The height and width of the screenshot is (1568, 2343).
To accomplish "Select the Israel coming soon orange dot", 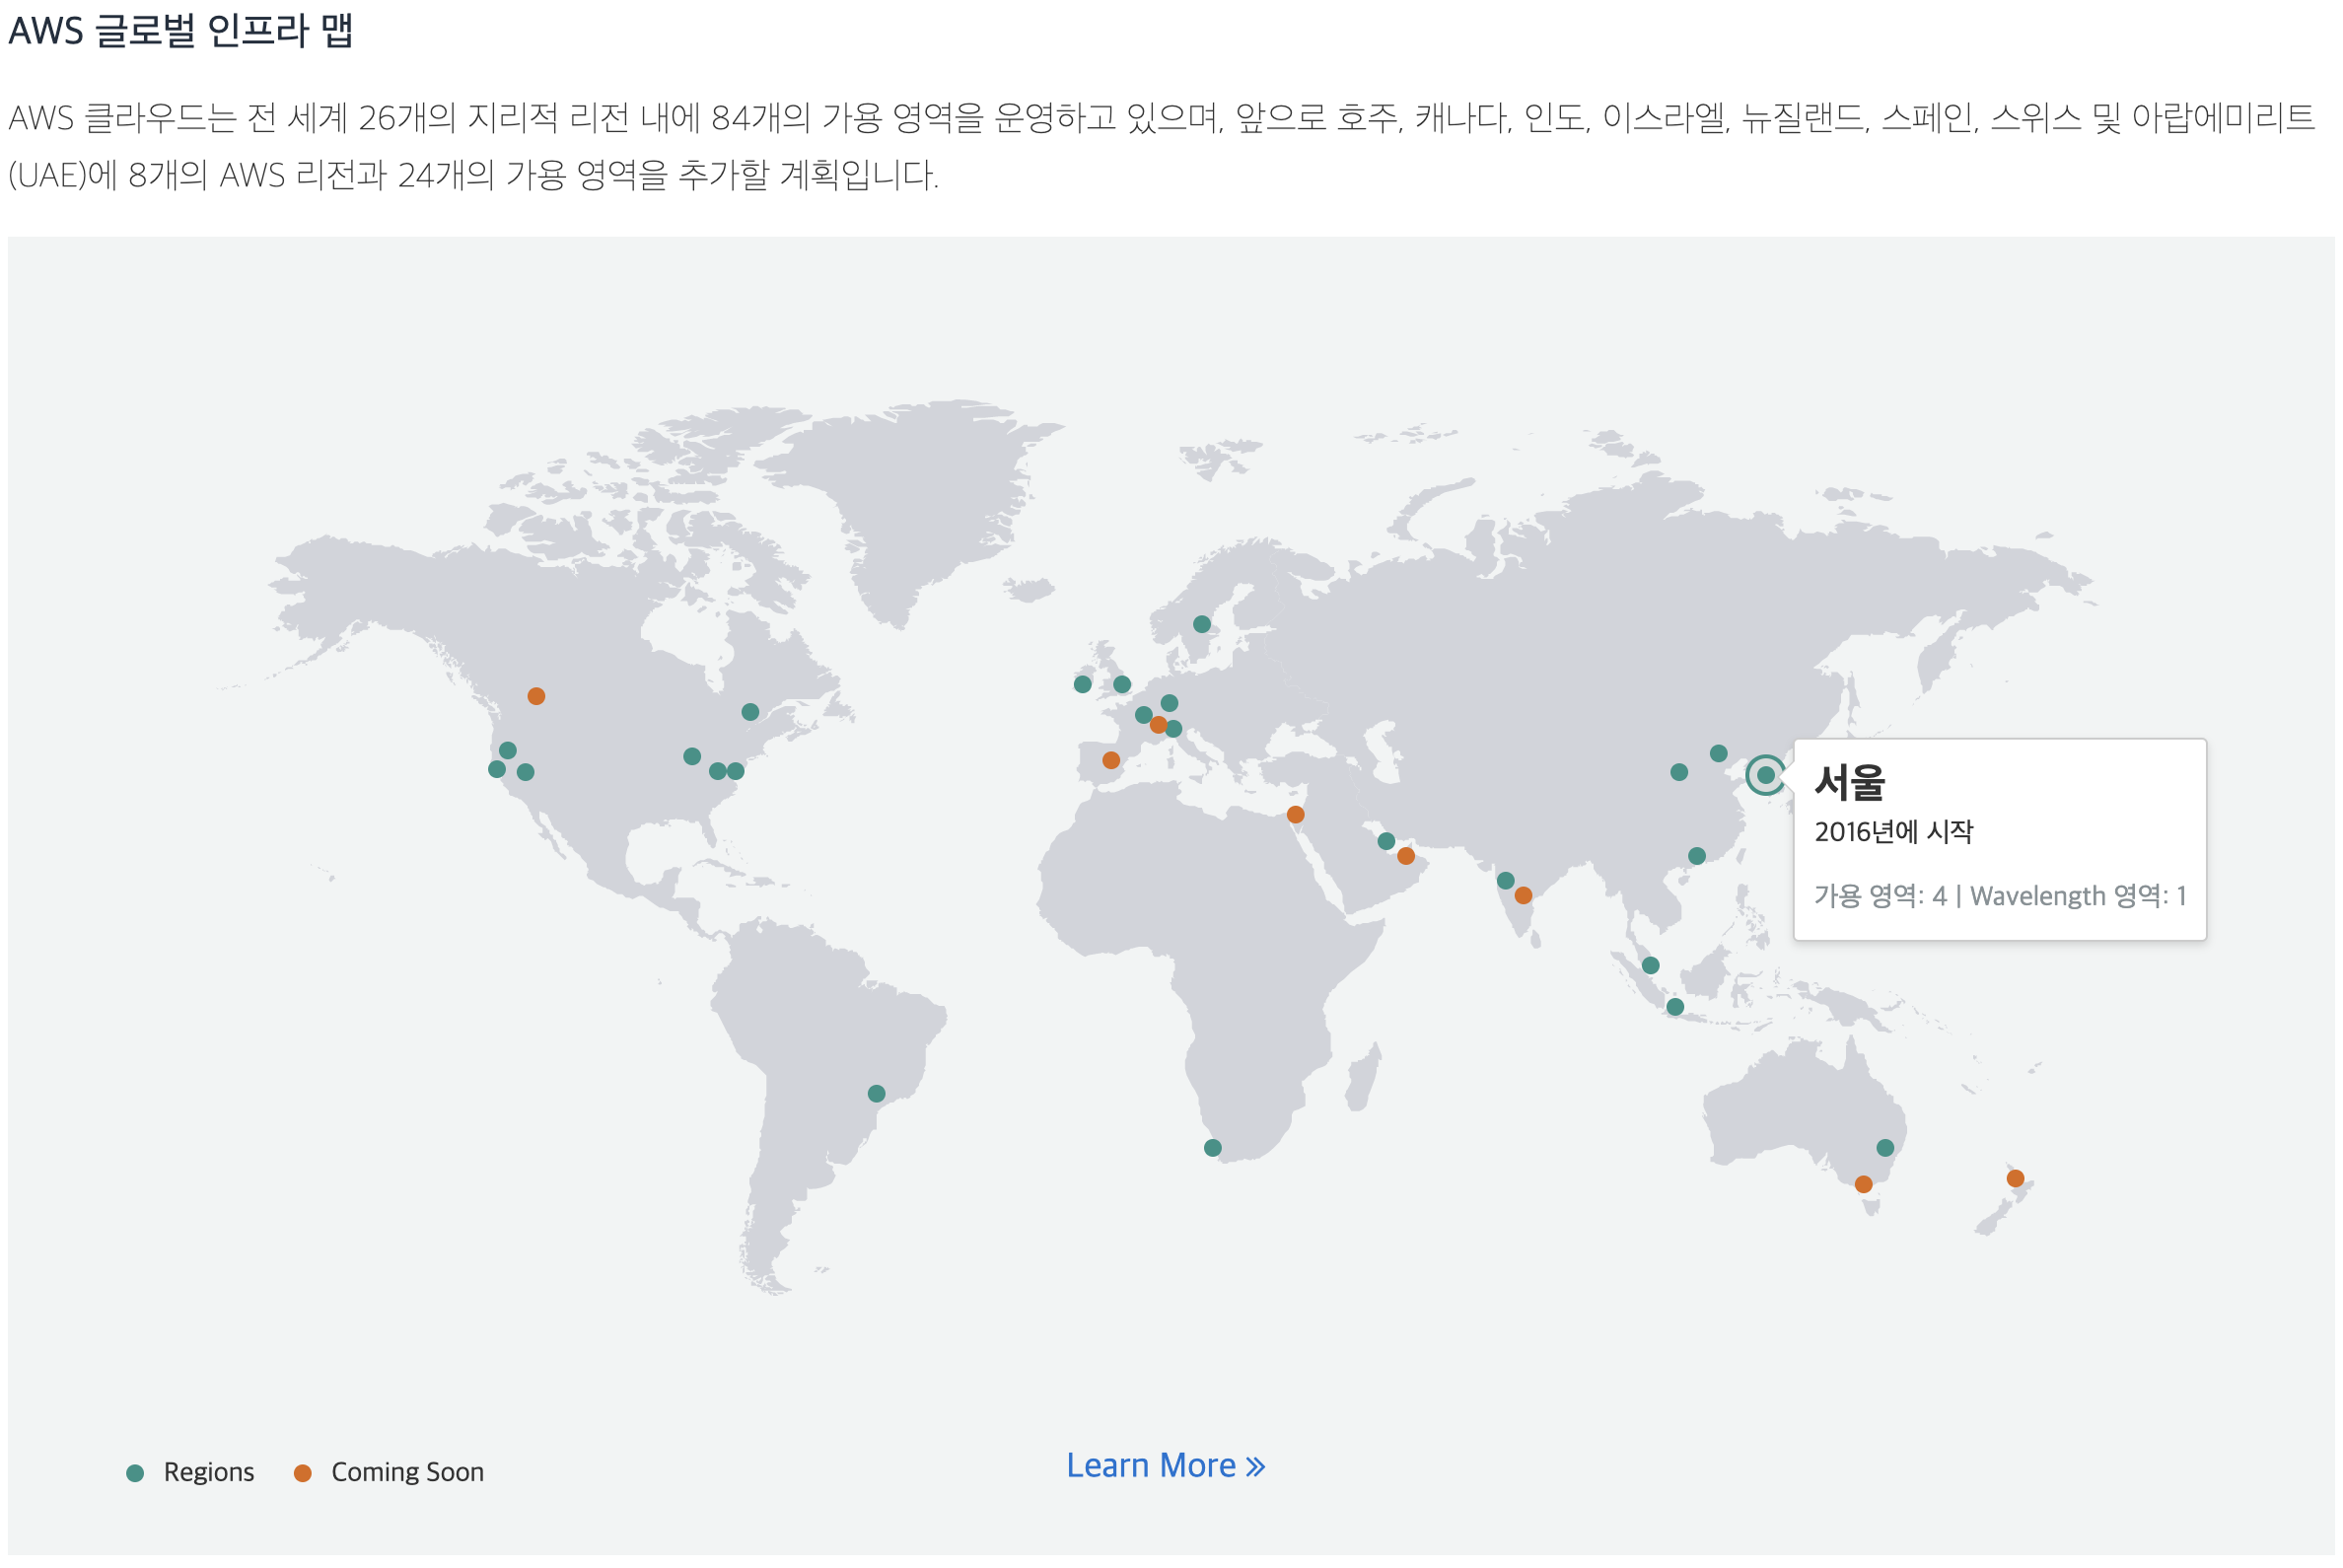I will pos(1295,815).
